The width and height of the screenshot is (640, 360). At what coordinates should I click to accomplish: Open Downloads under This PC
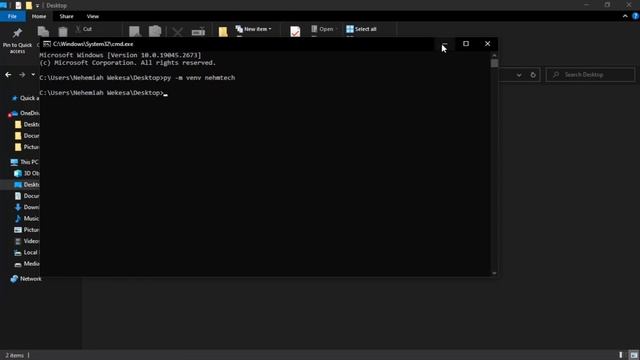[27, 207]
